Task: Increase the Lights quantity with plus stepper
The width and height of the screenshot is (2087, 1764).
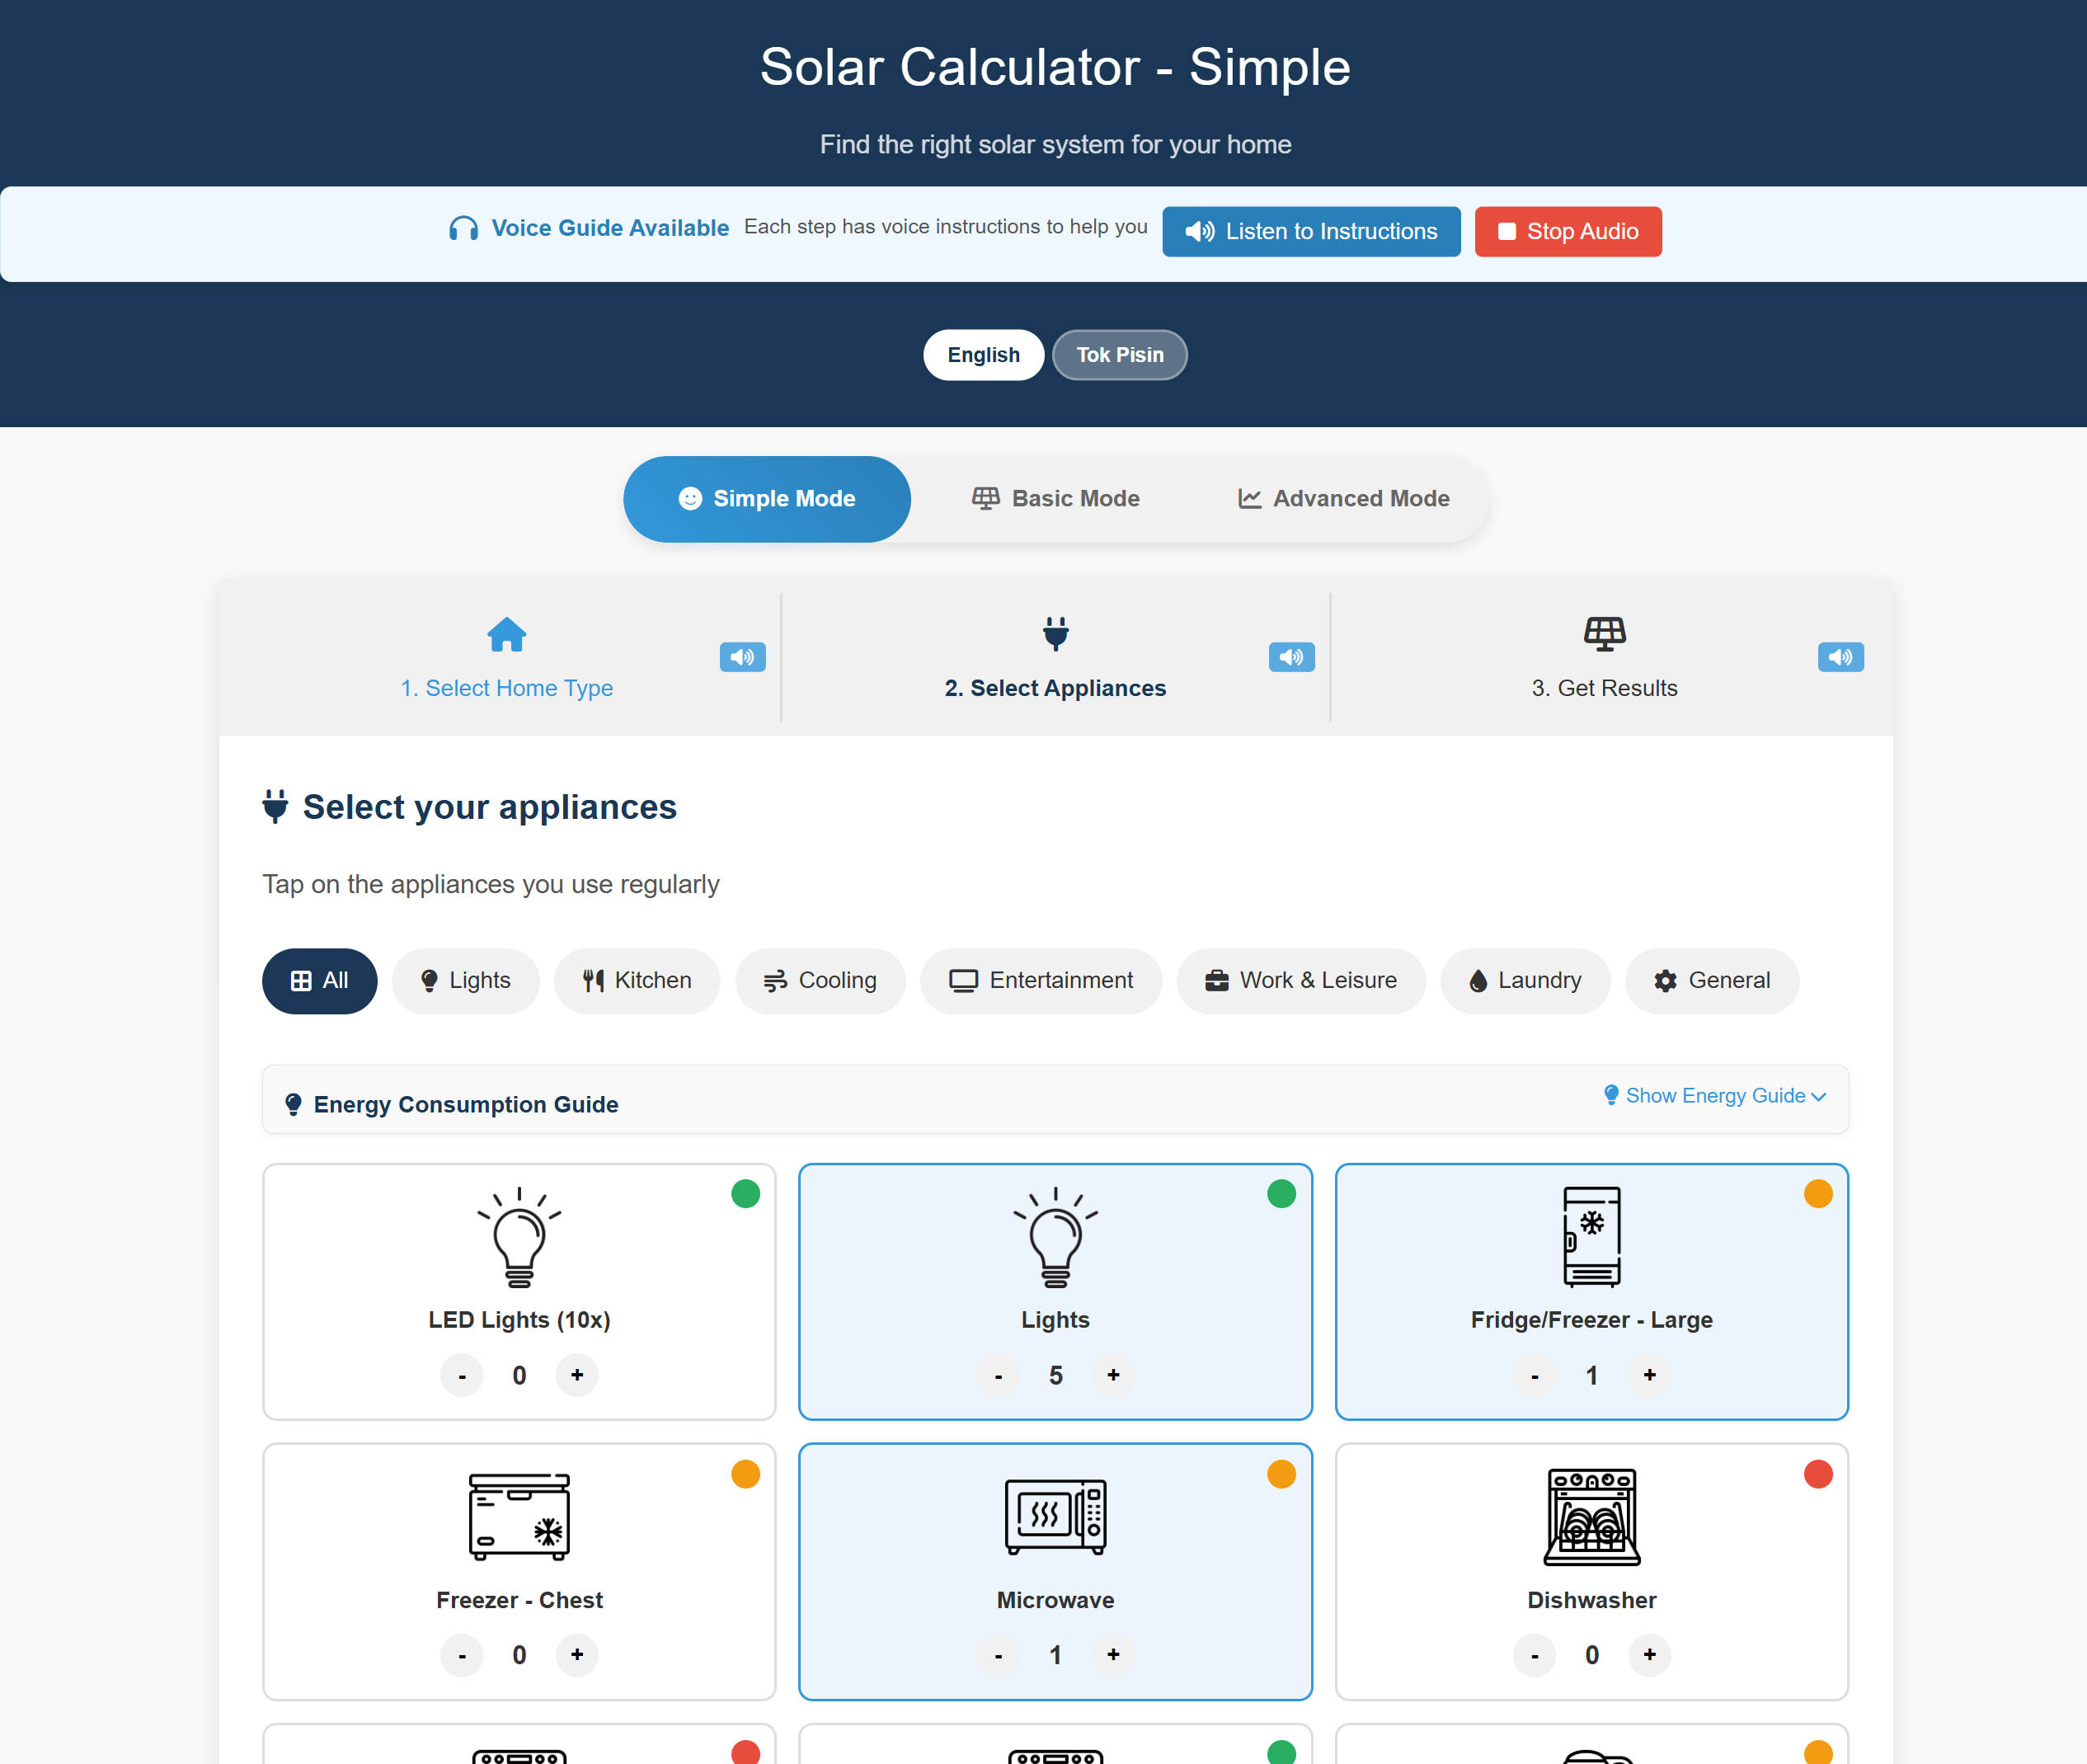Action: 1113,1375
